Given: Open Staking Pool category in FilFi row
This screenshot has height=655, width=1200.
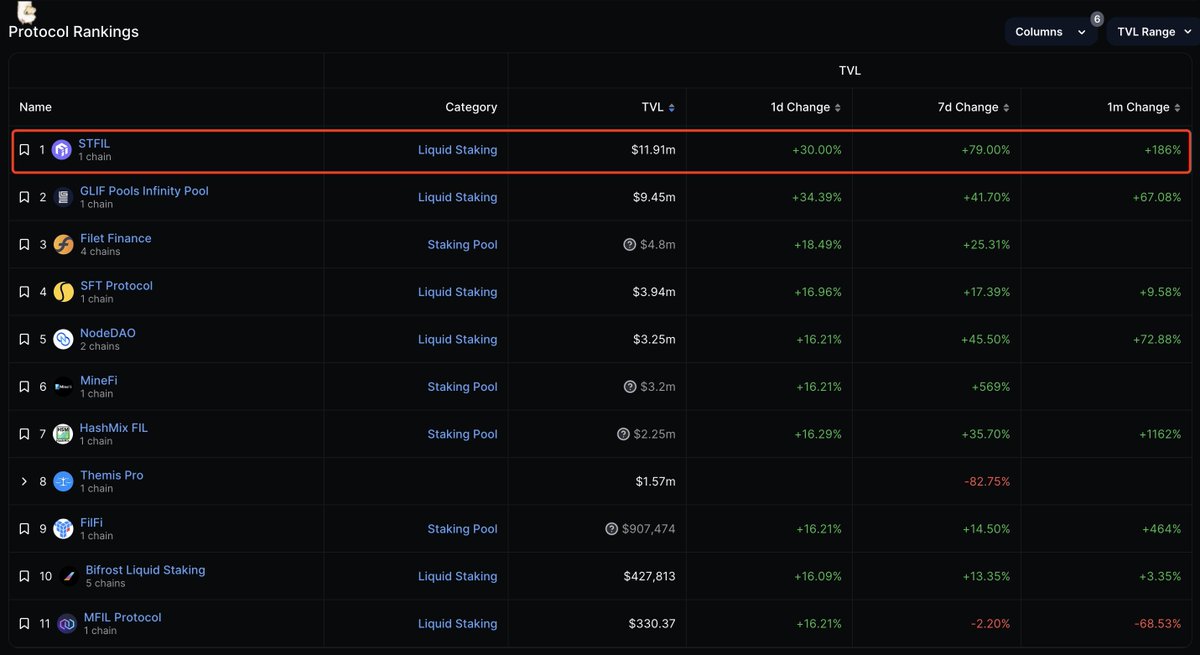Looking at the screenshot, I should (462, 529).
